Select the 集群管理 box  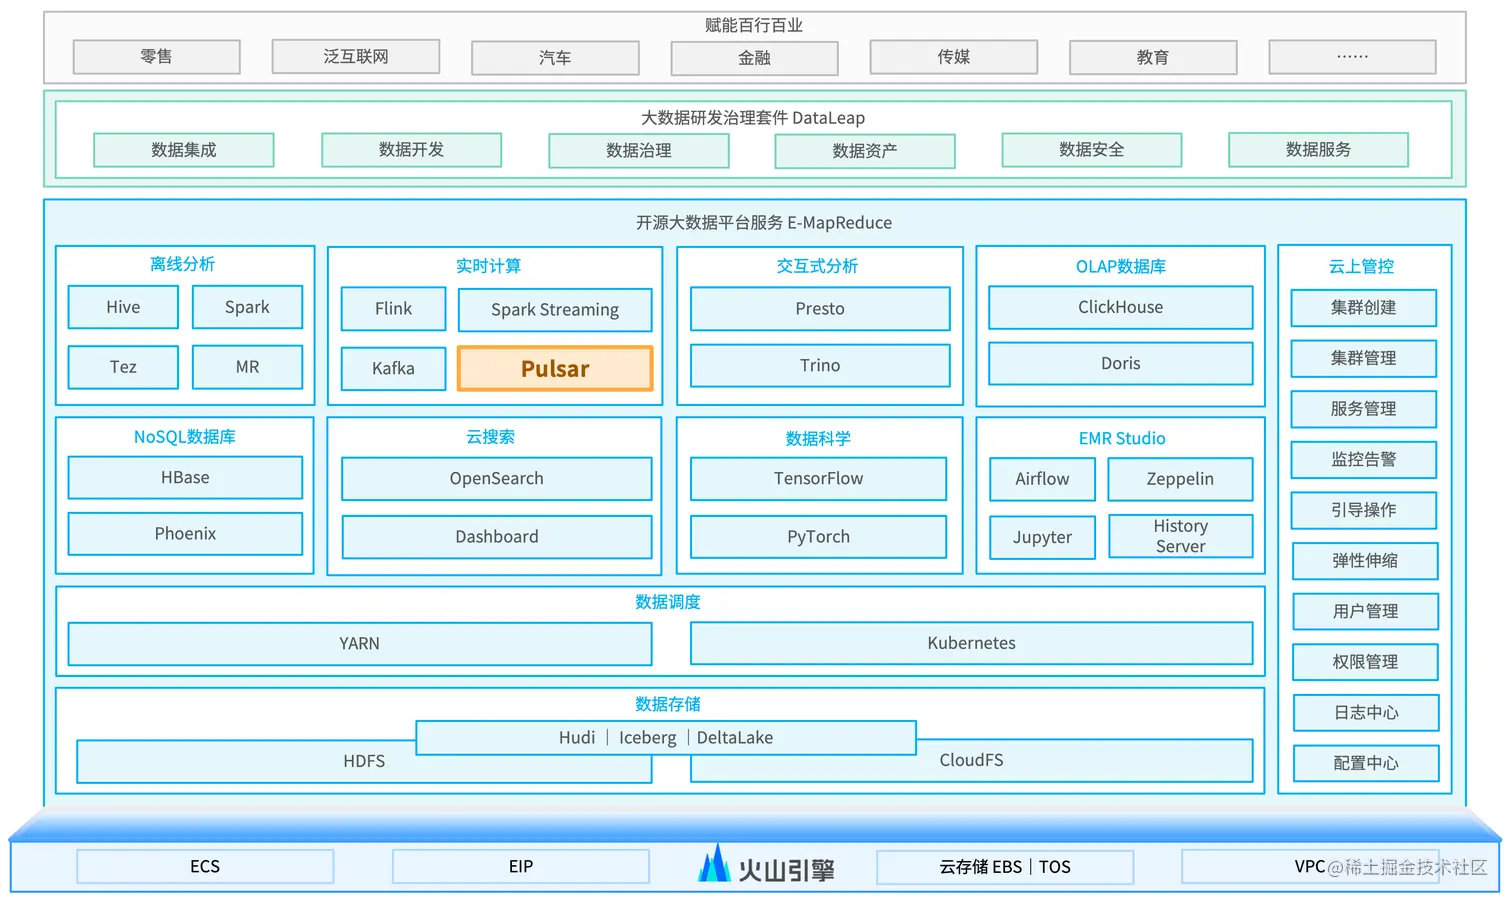pos(1364,358)
